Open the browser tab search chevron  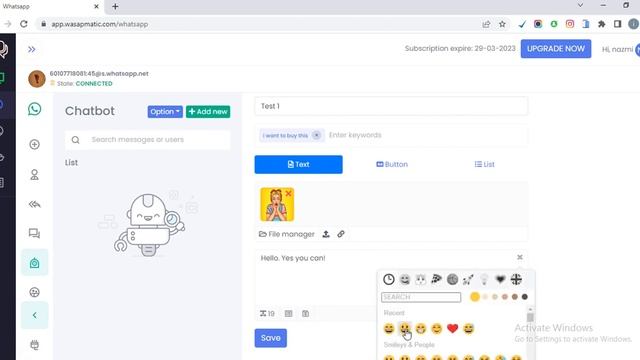coord(580,6)
